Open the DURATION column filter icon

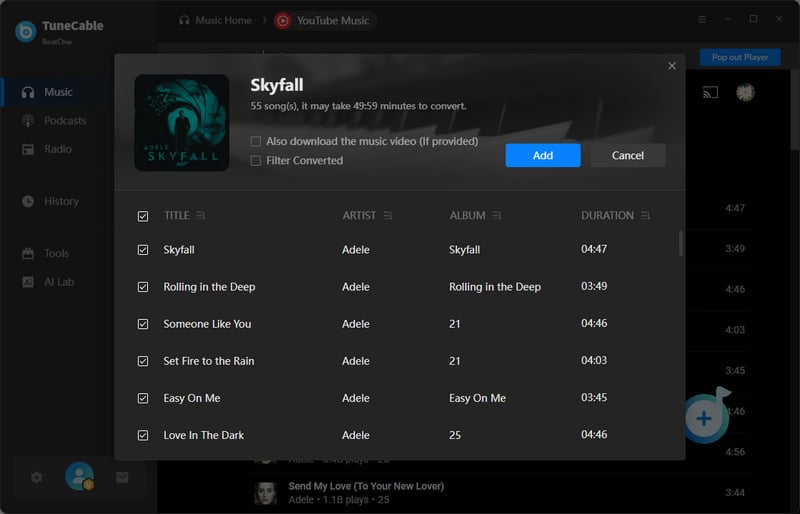coord(645,216)
